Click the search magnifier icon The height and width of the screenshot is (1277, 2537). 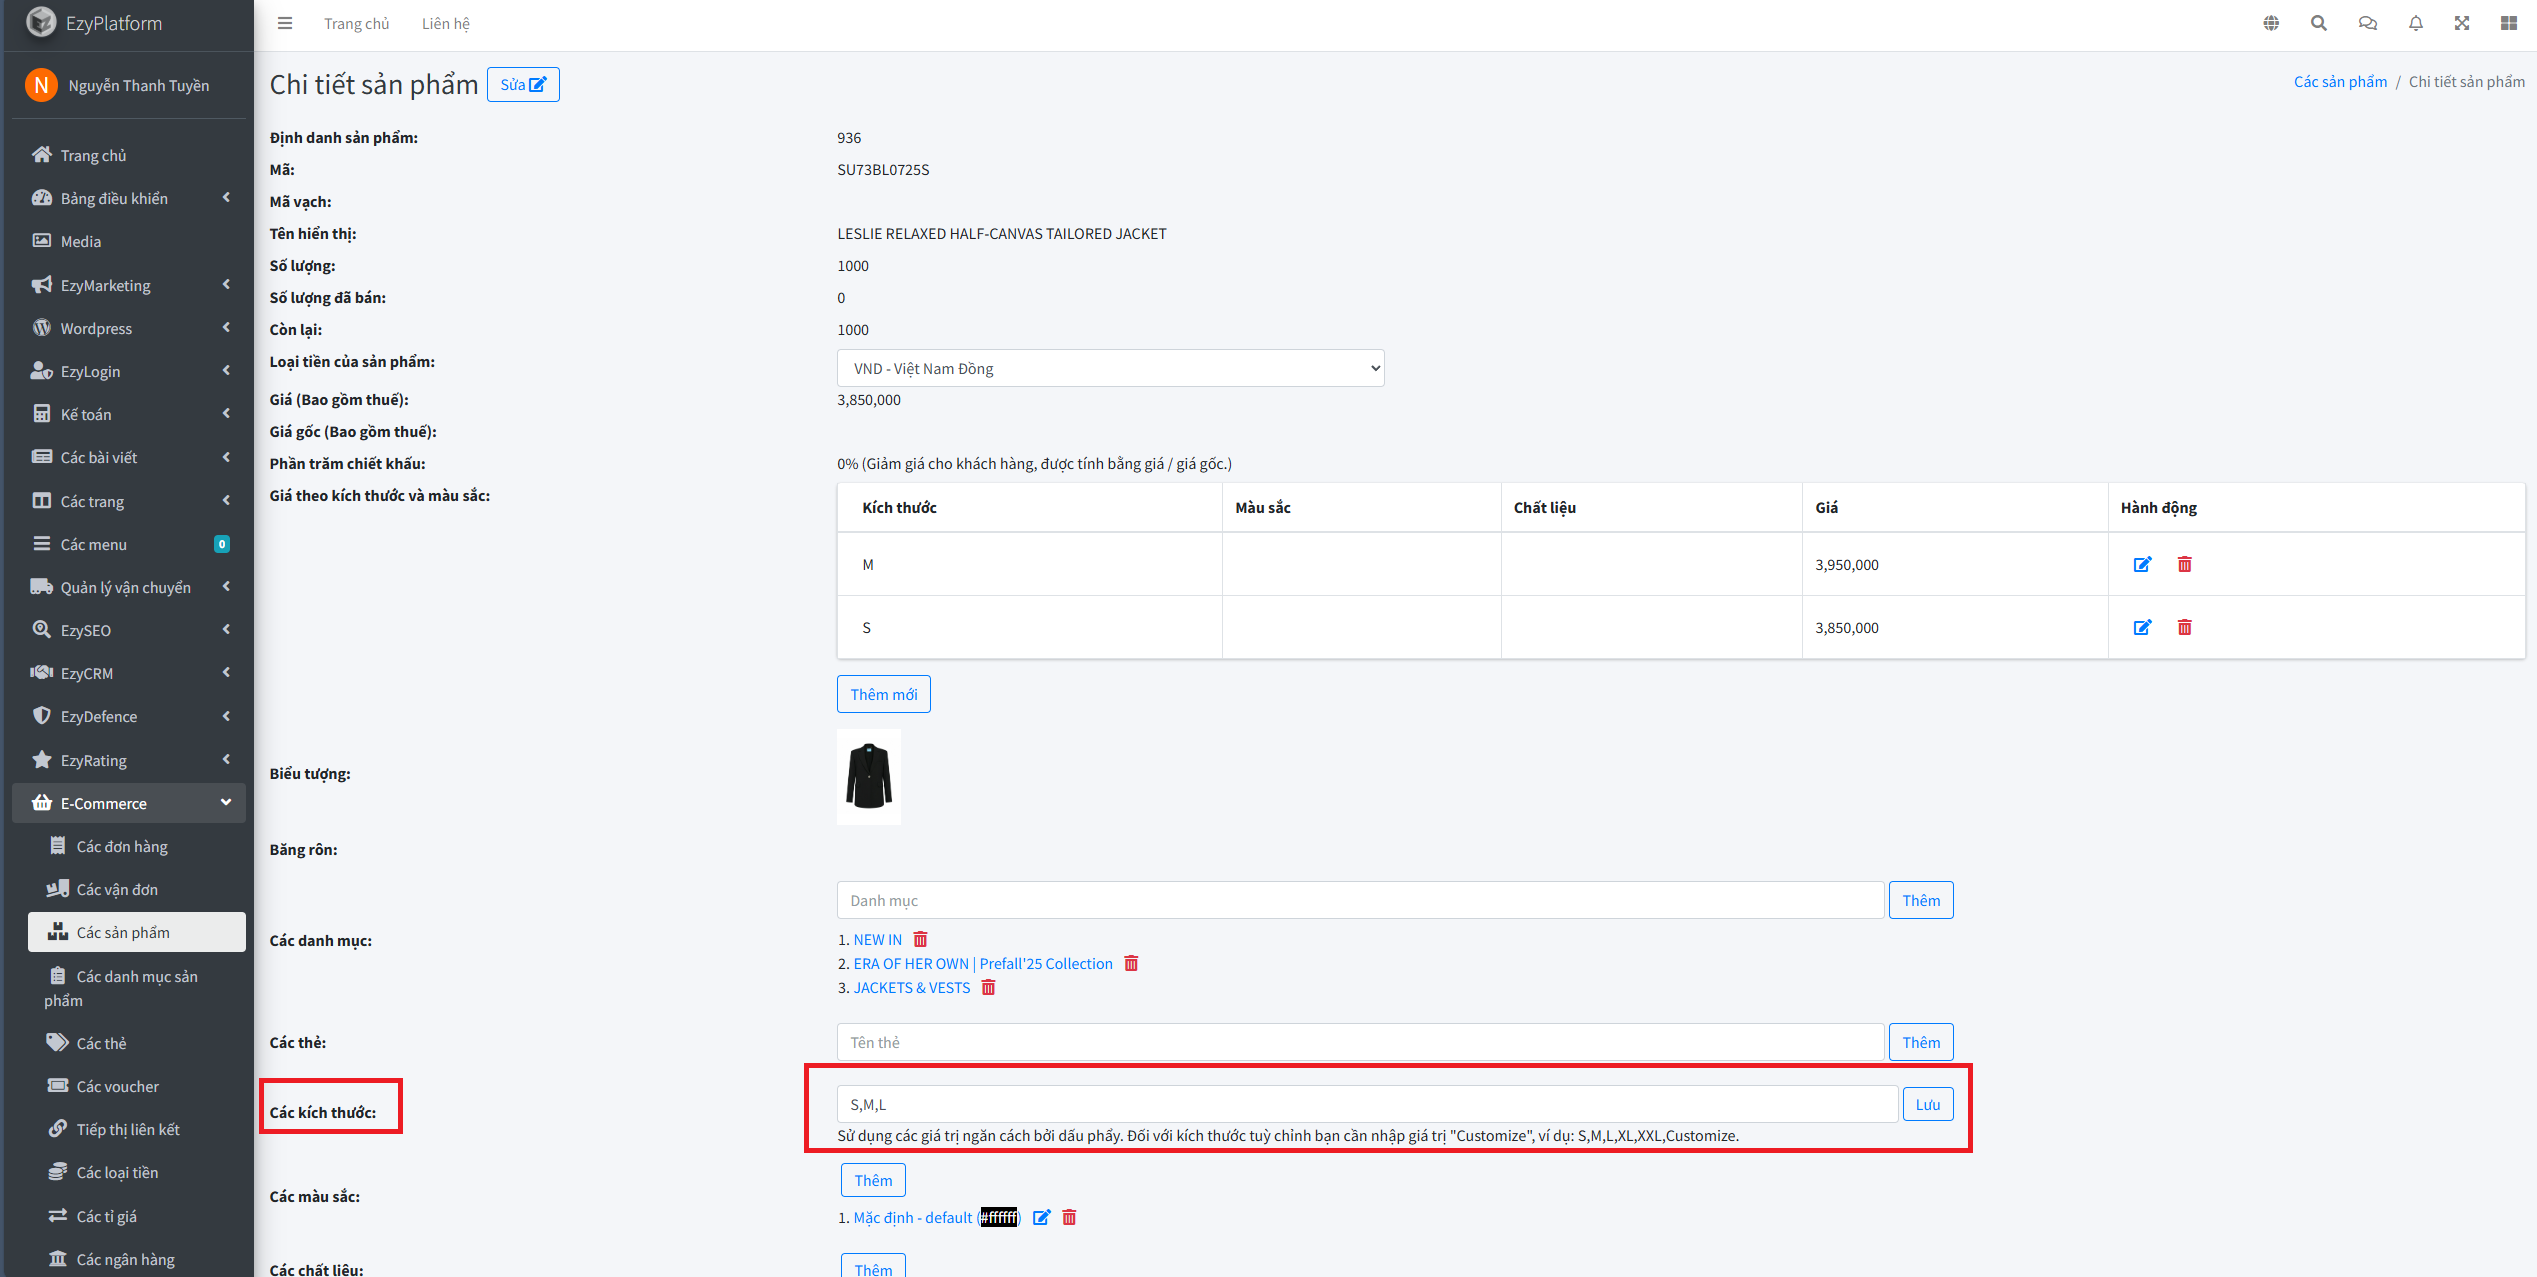coord(2318,23)
